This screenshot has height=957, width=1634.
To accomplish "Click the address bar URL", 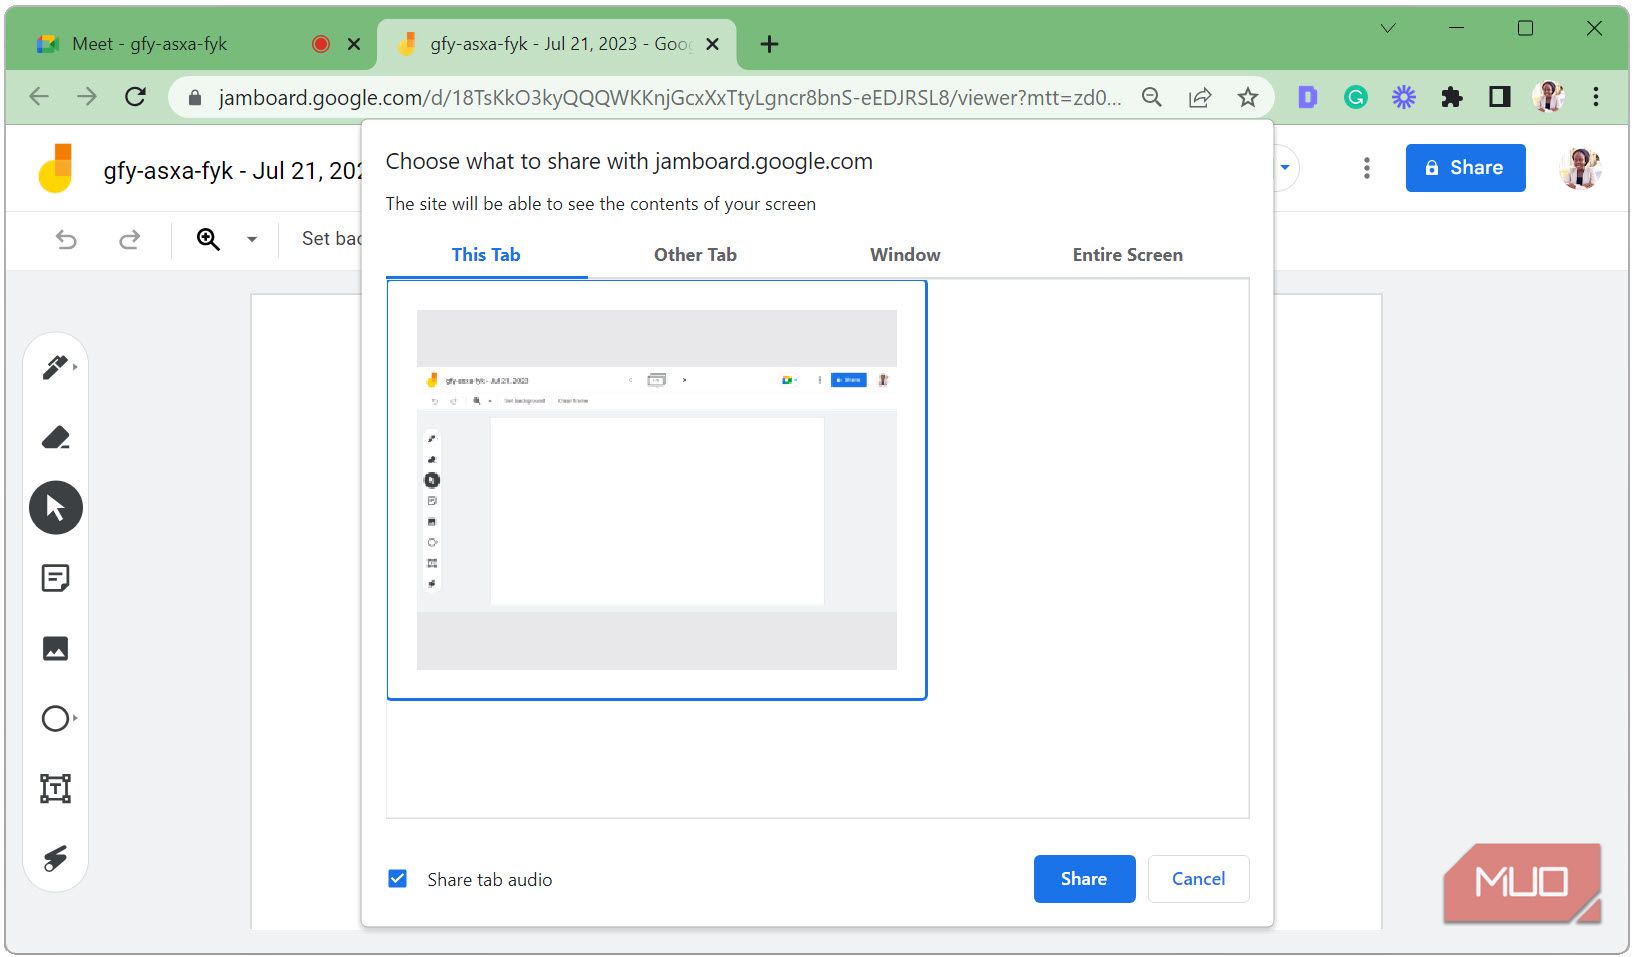I will (x=670, y=97).
